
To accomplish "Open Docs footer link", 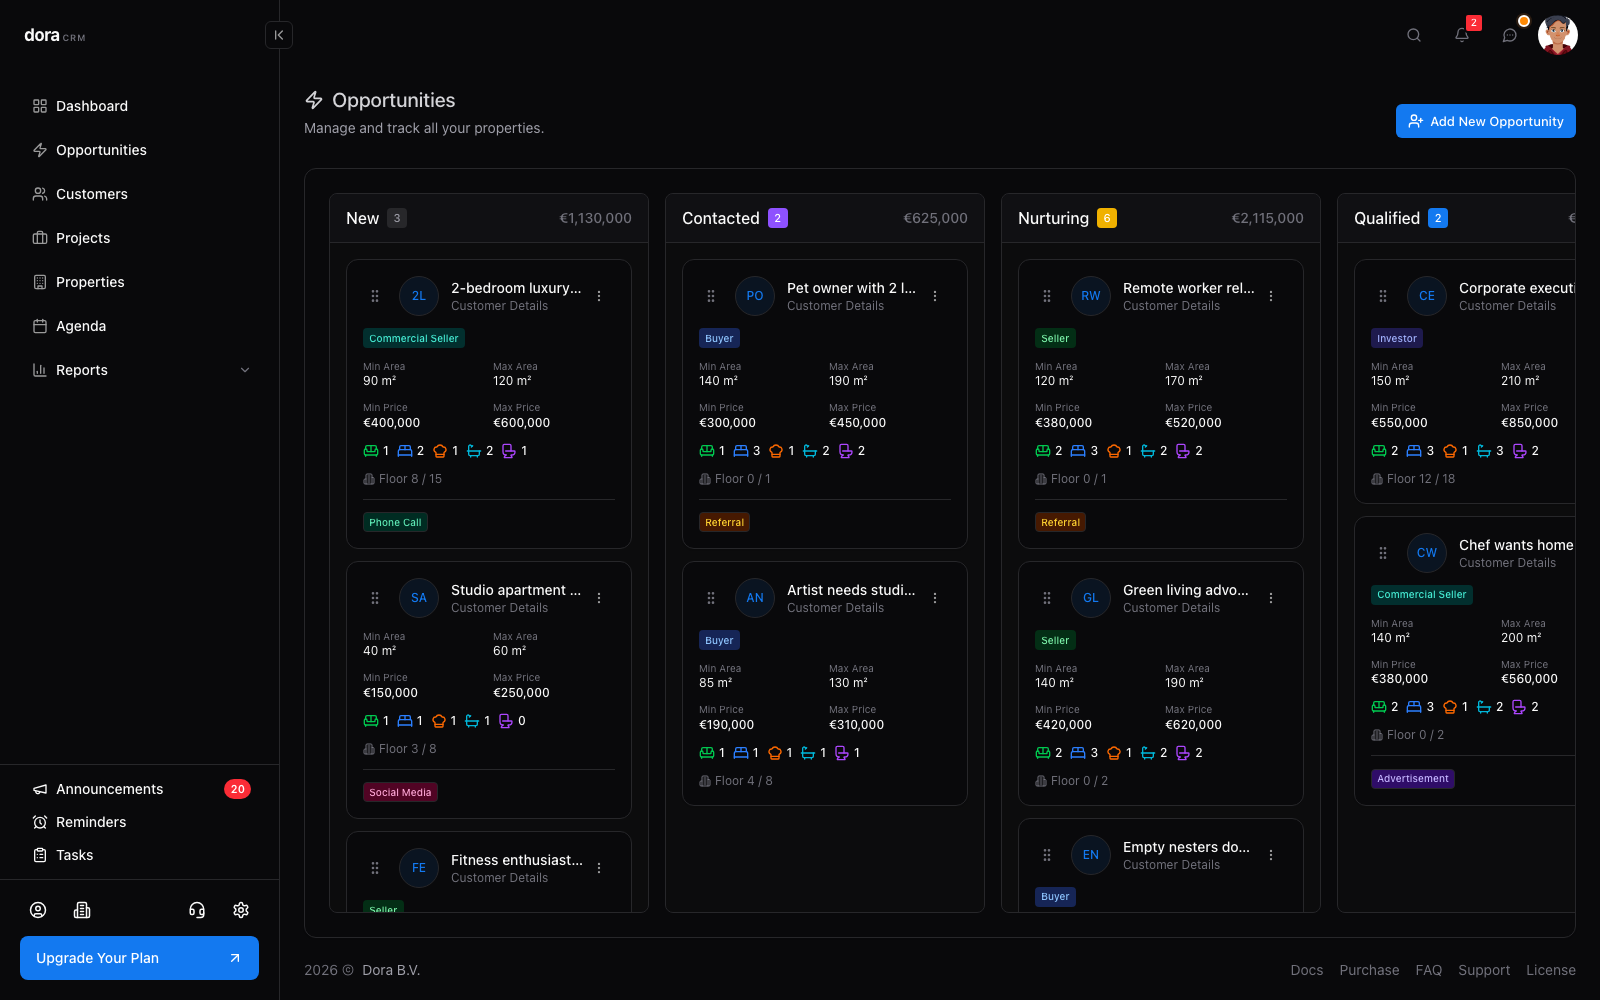I will coord(1306,970).
